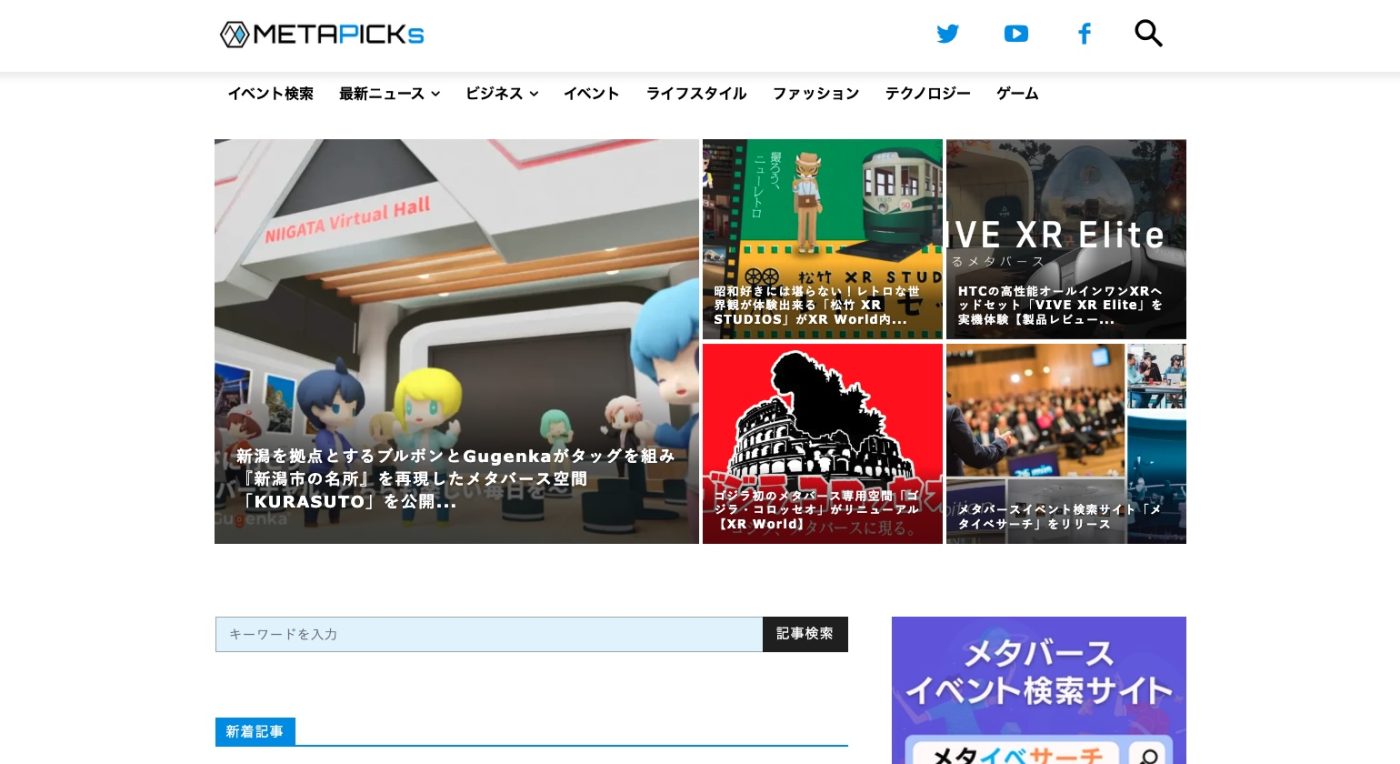This screenshot has width=1400, height=764.
Task: Click the magnifier search icon in header
Action: pos(1148,33)
